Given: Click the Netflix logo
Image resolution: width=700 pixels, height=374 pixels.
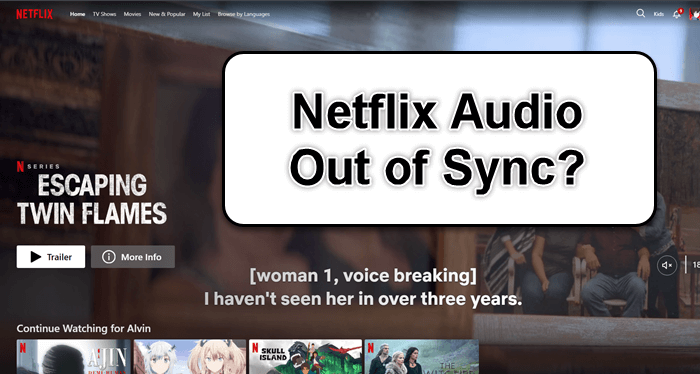Looking at the screenshot, I should 34,14.
